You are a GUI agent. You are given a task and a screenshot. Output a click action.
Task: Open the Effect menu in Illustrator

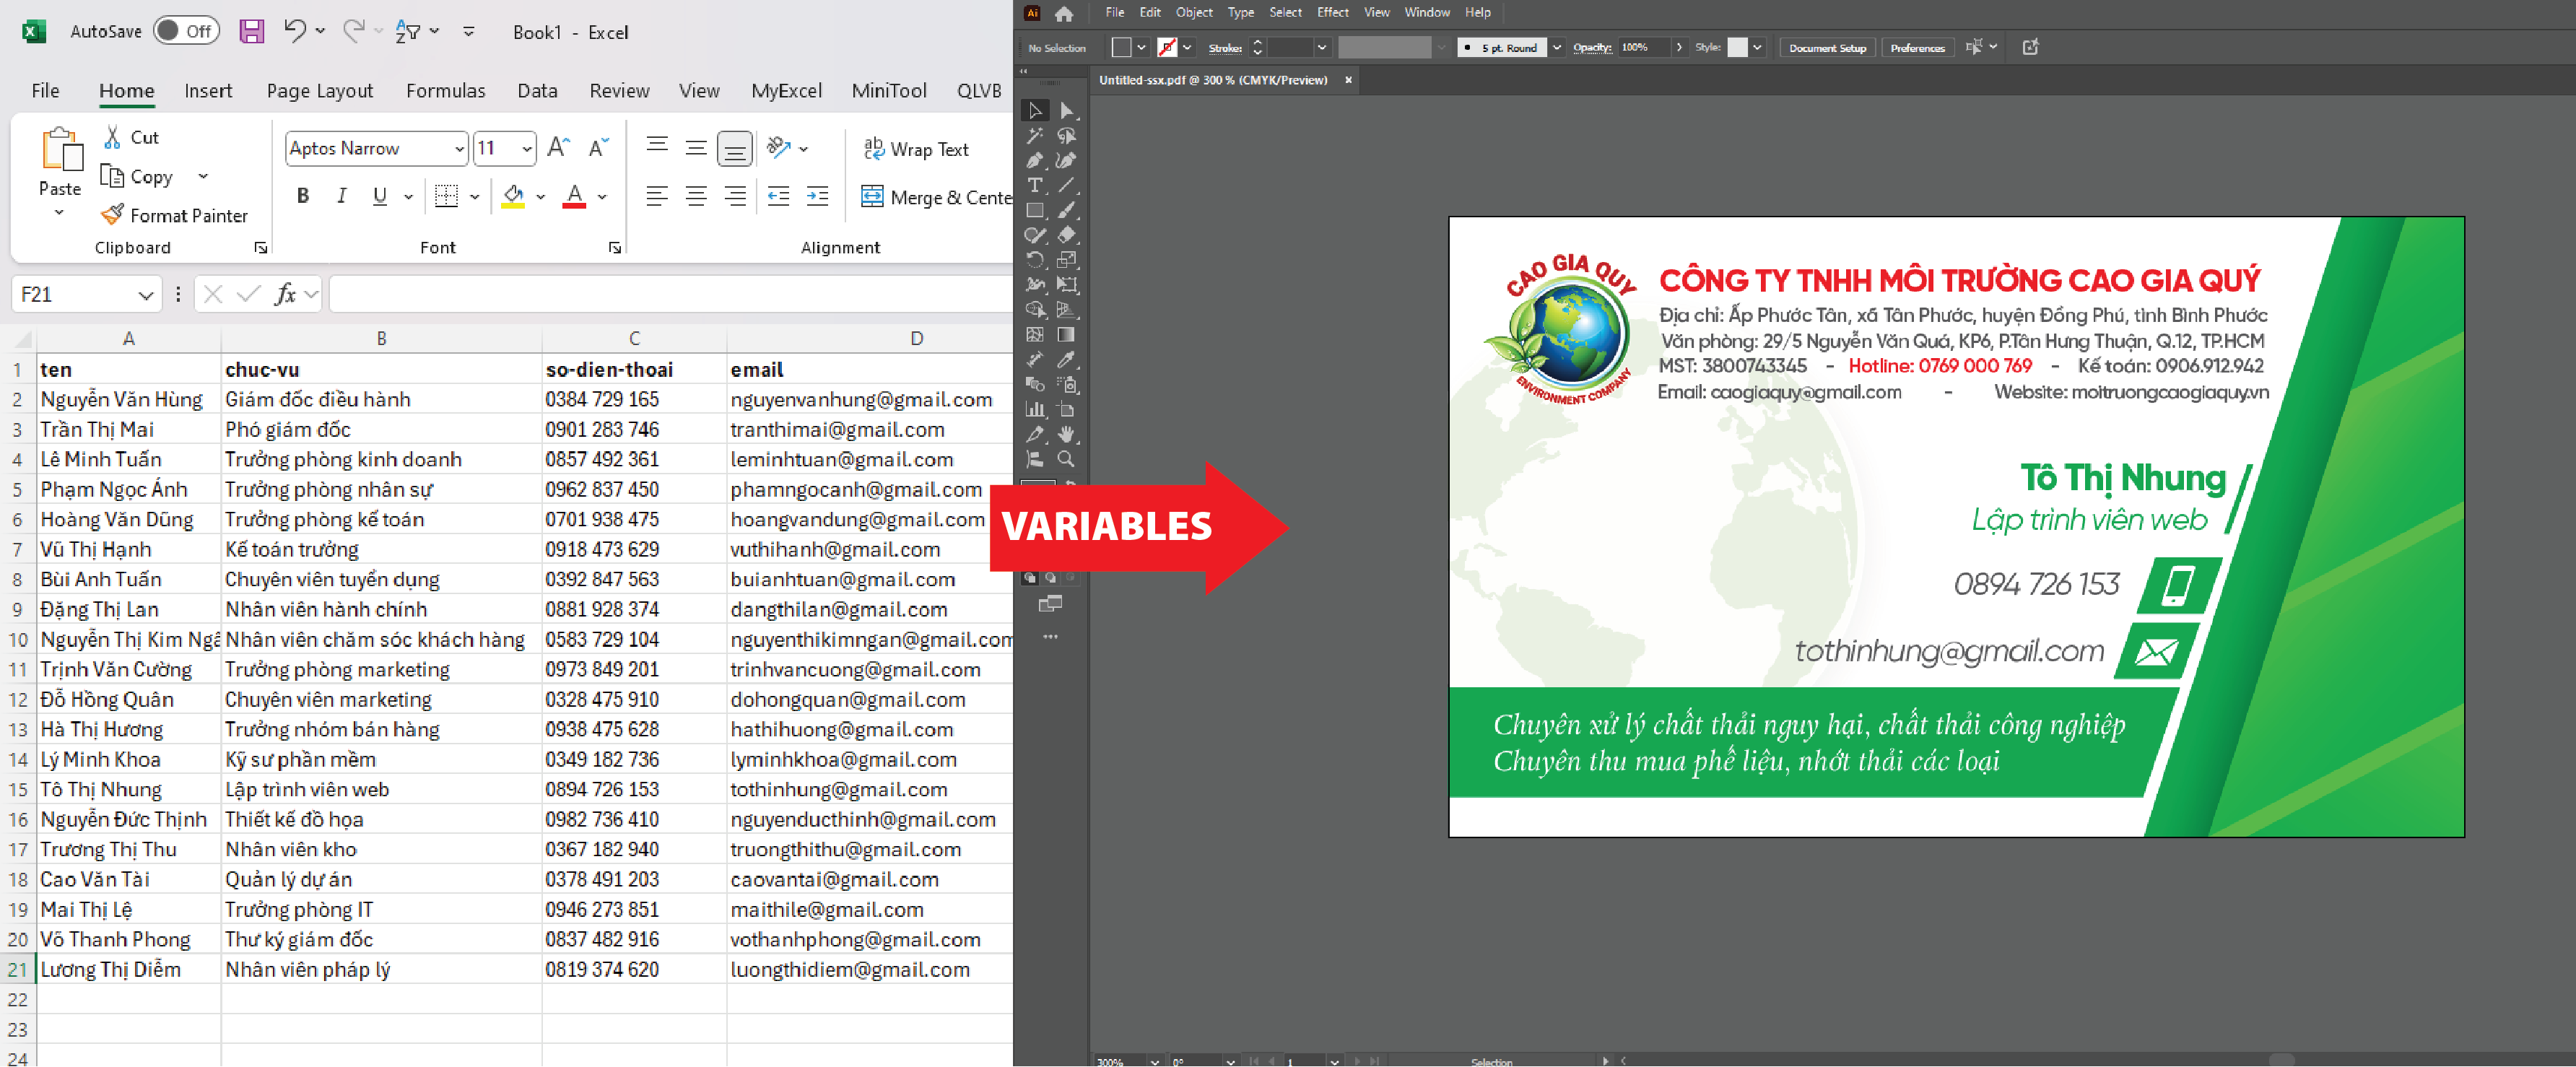click(x=1333, y=12)
